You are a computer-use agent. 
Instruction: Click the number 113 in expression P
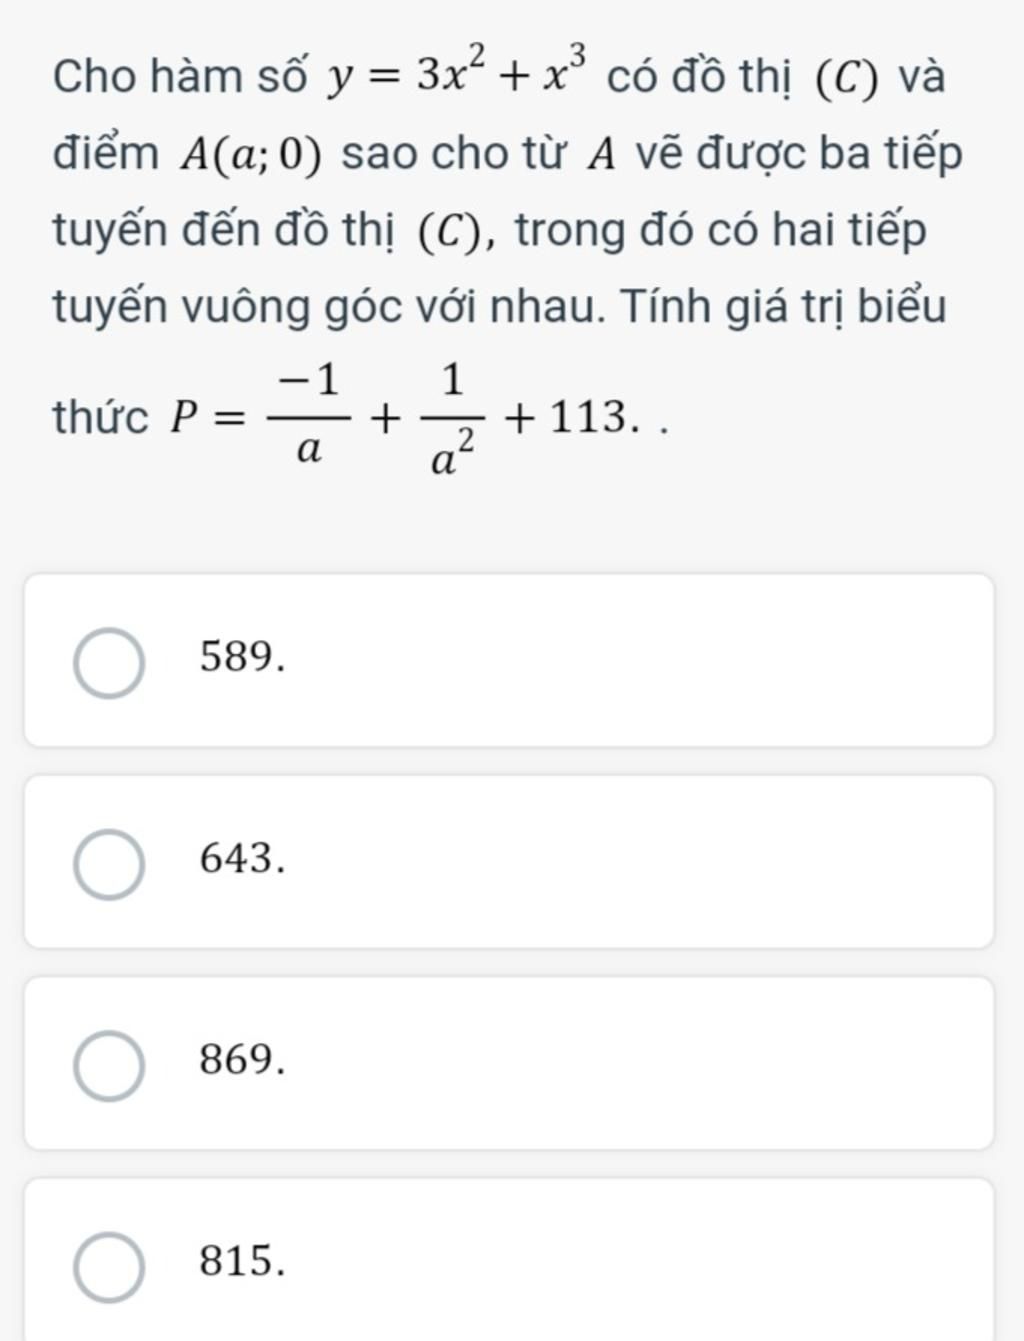(x=588, y=417)
